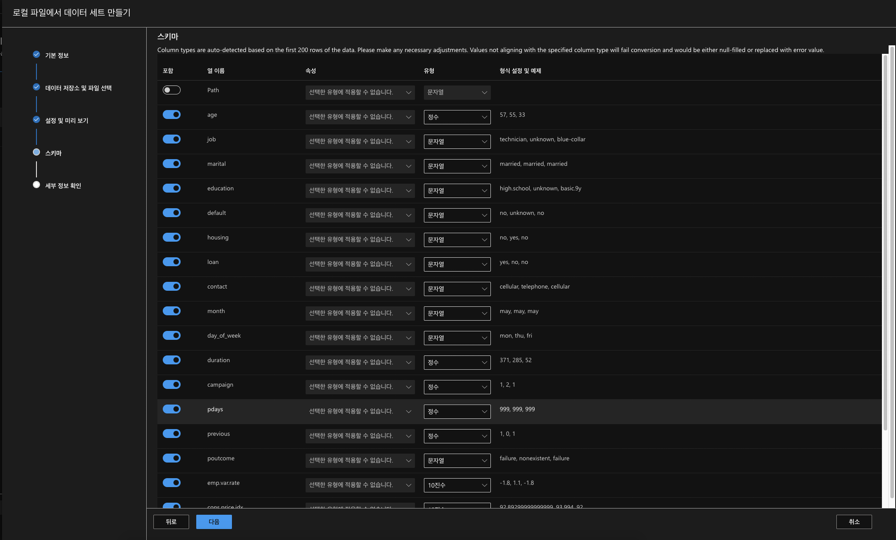Click the example values '999, 999, 999'
The image size is (896, 540).
click(517, 410)
